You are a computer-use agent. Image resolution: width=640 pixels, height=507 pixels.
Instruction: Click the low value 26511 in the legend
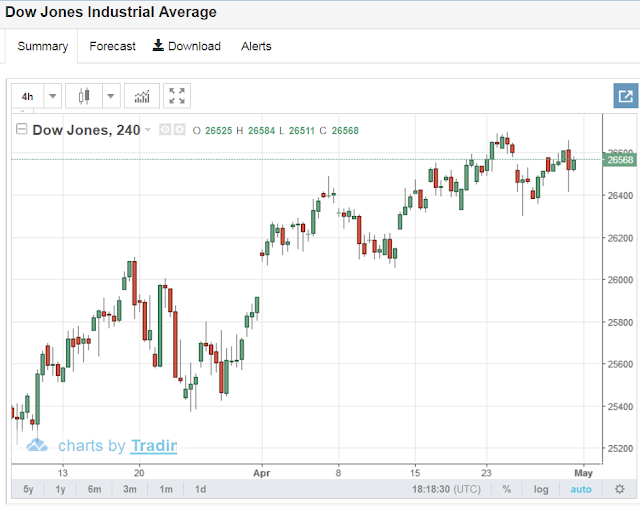[x=302, y=131]
